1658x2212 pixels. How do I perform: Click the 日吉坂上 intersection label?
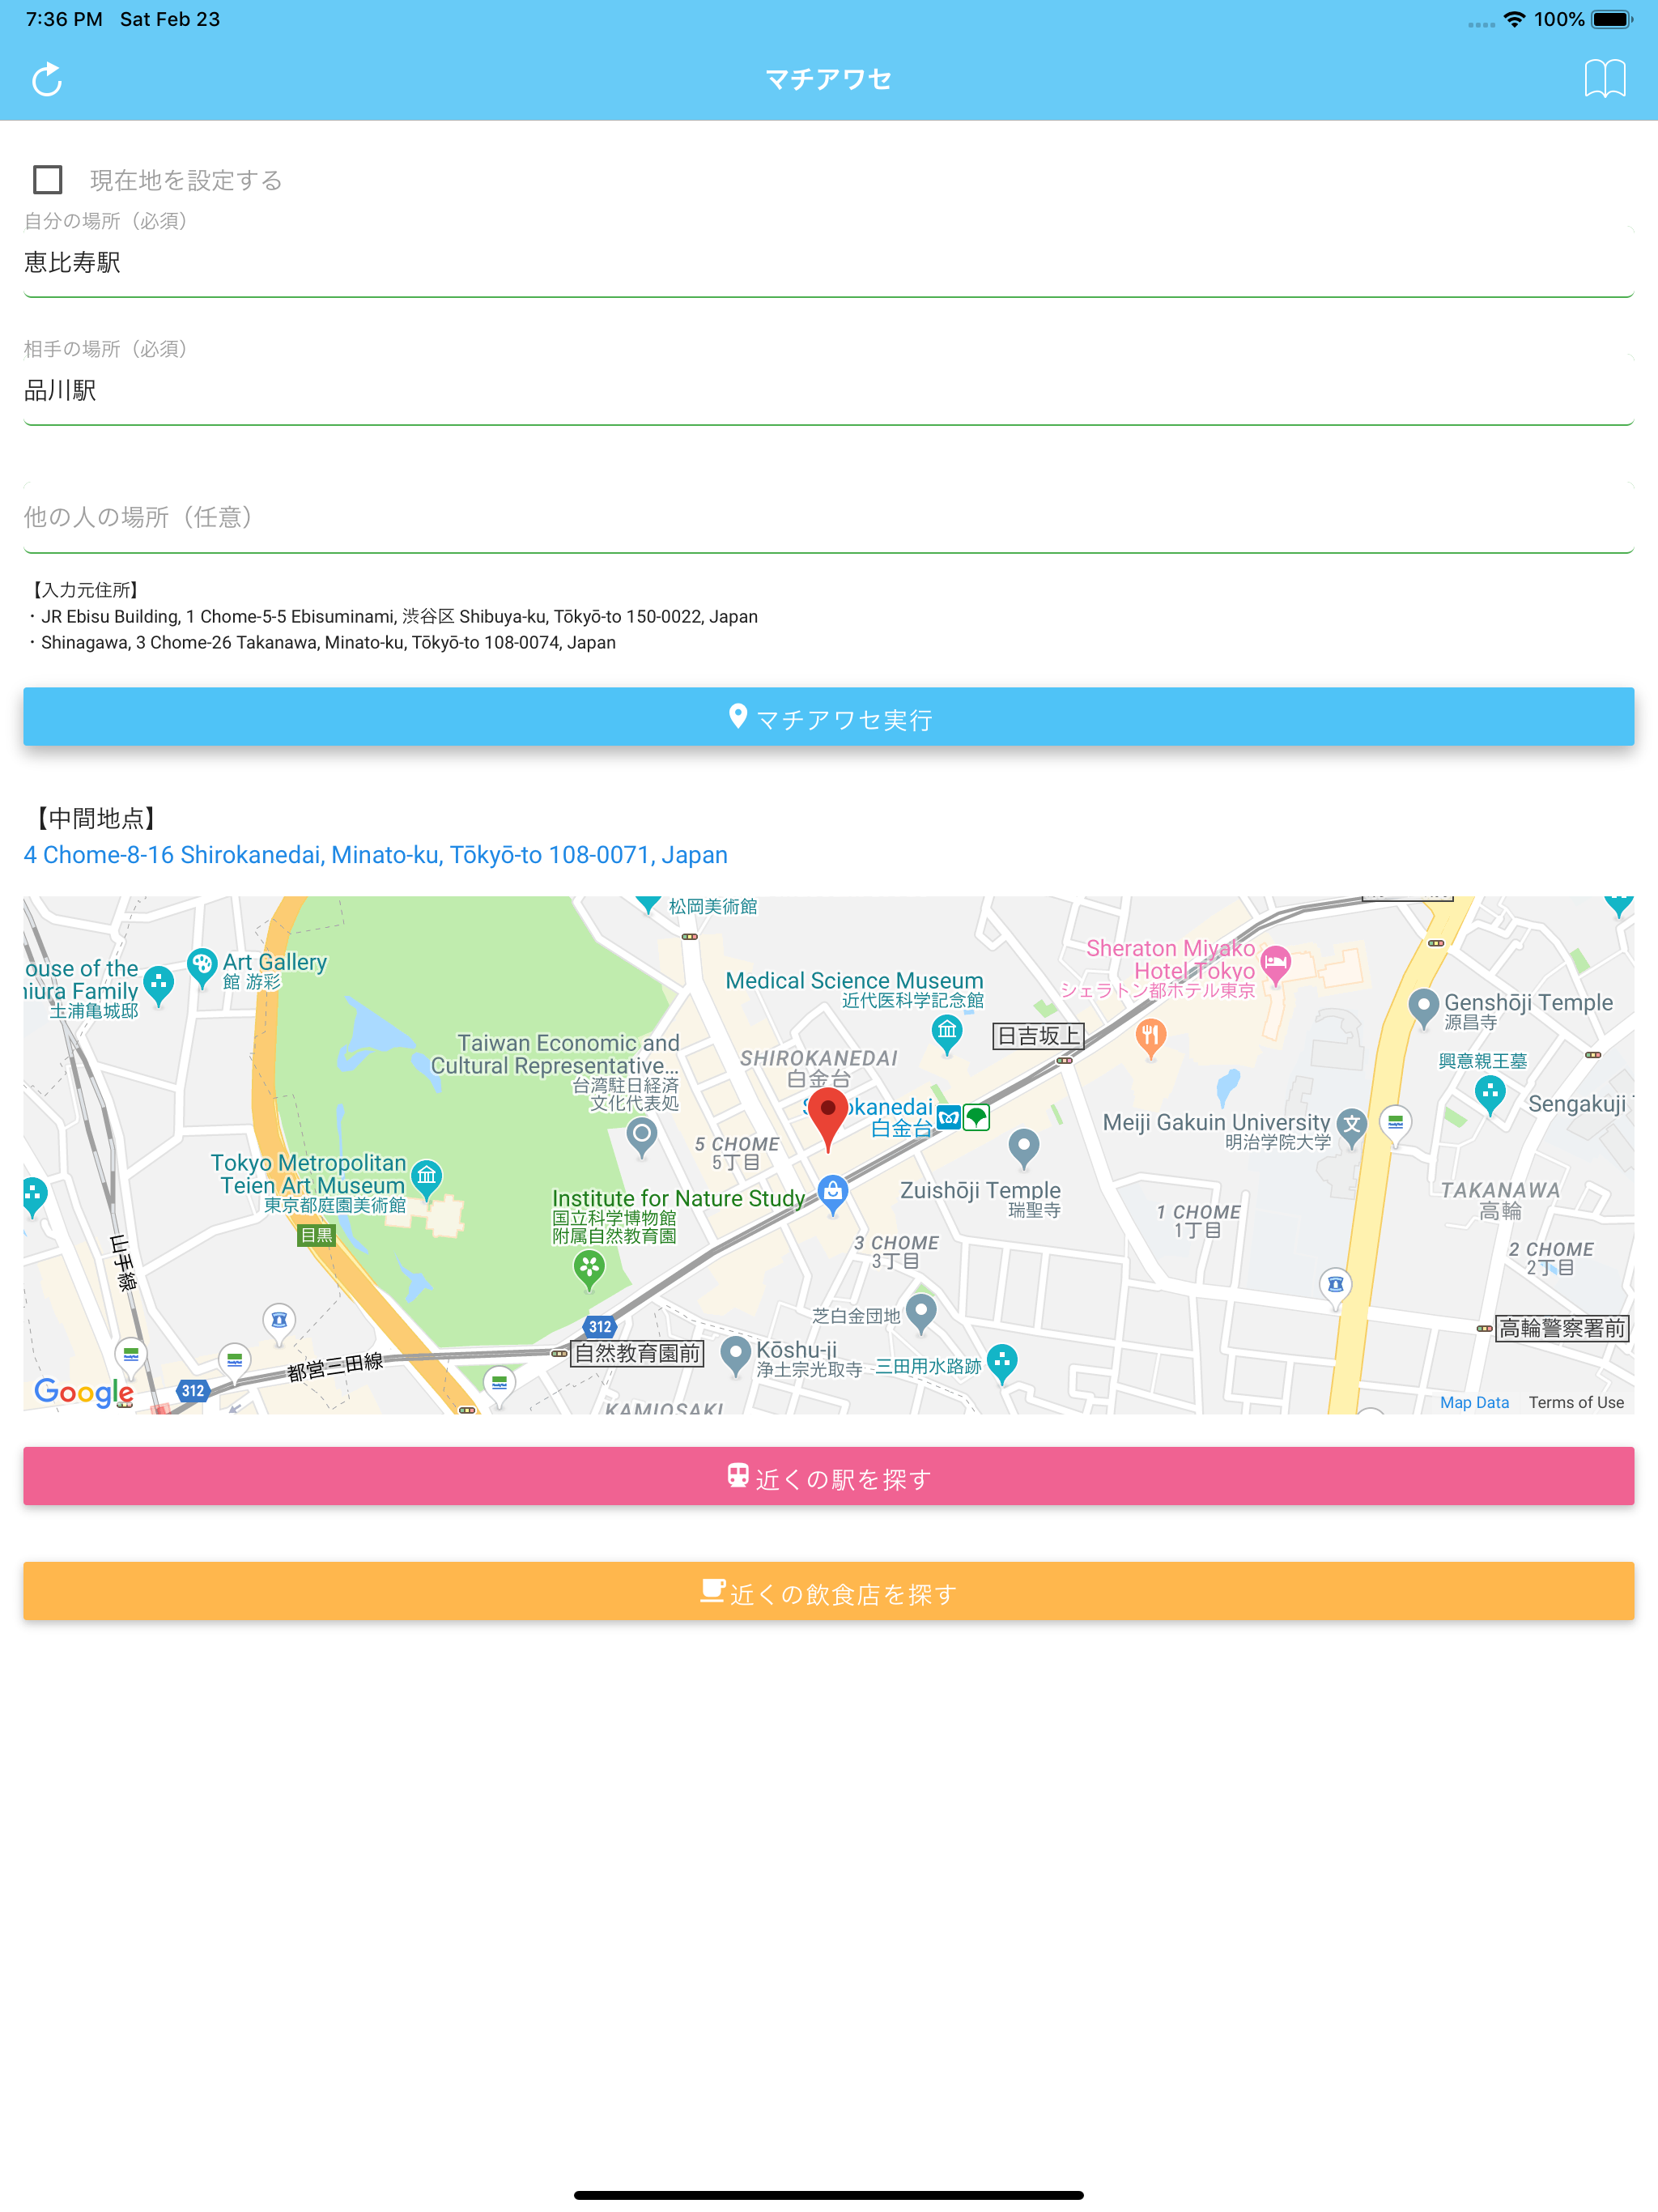1038,1036
